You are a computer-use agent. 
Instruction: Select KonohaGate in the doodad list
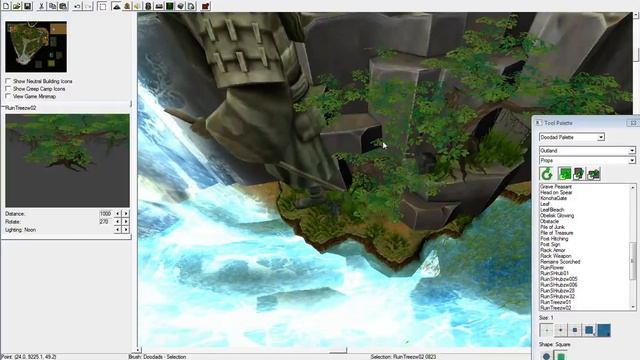tap(553, 198)
